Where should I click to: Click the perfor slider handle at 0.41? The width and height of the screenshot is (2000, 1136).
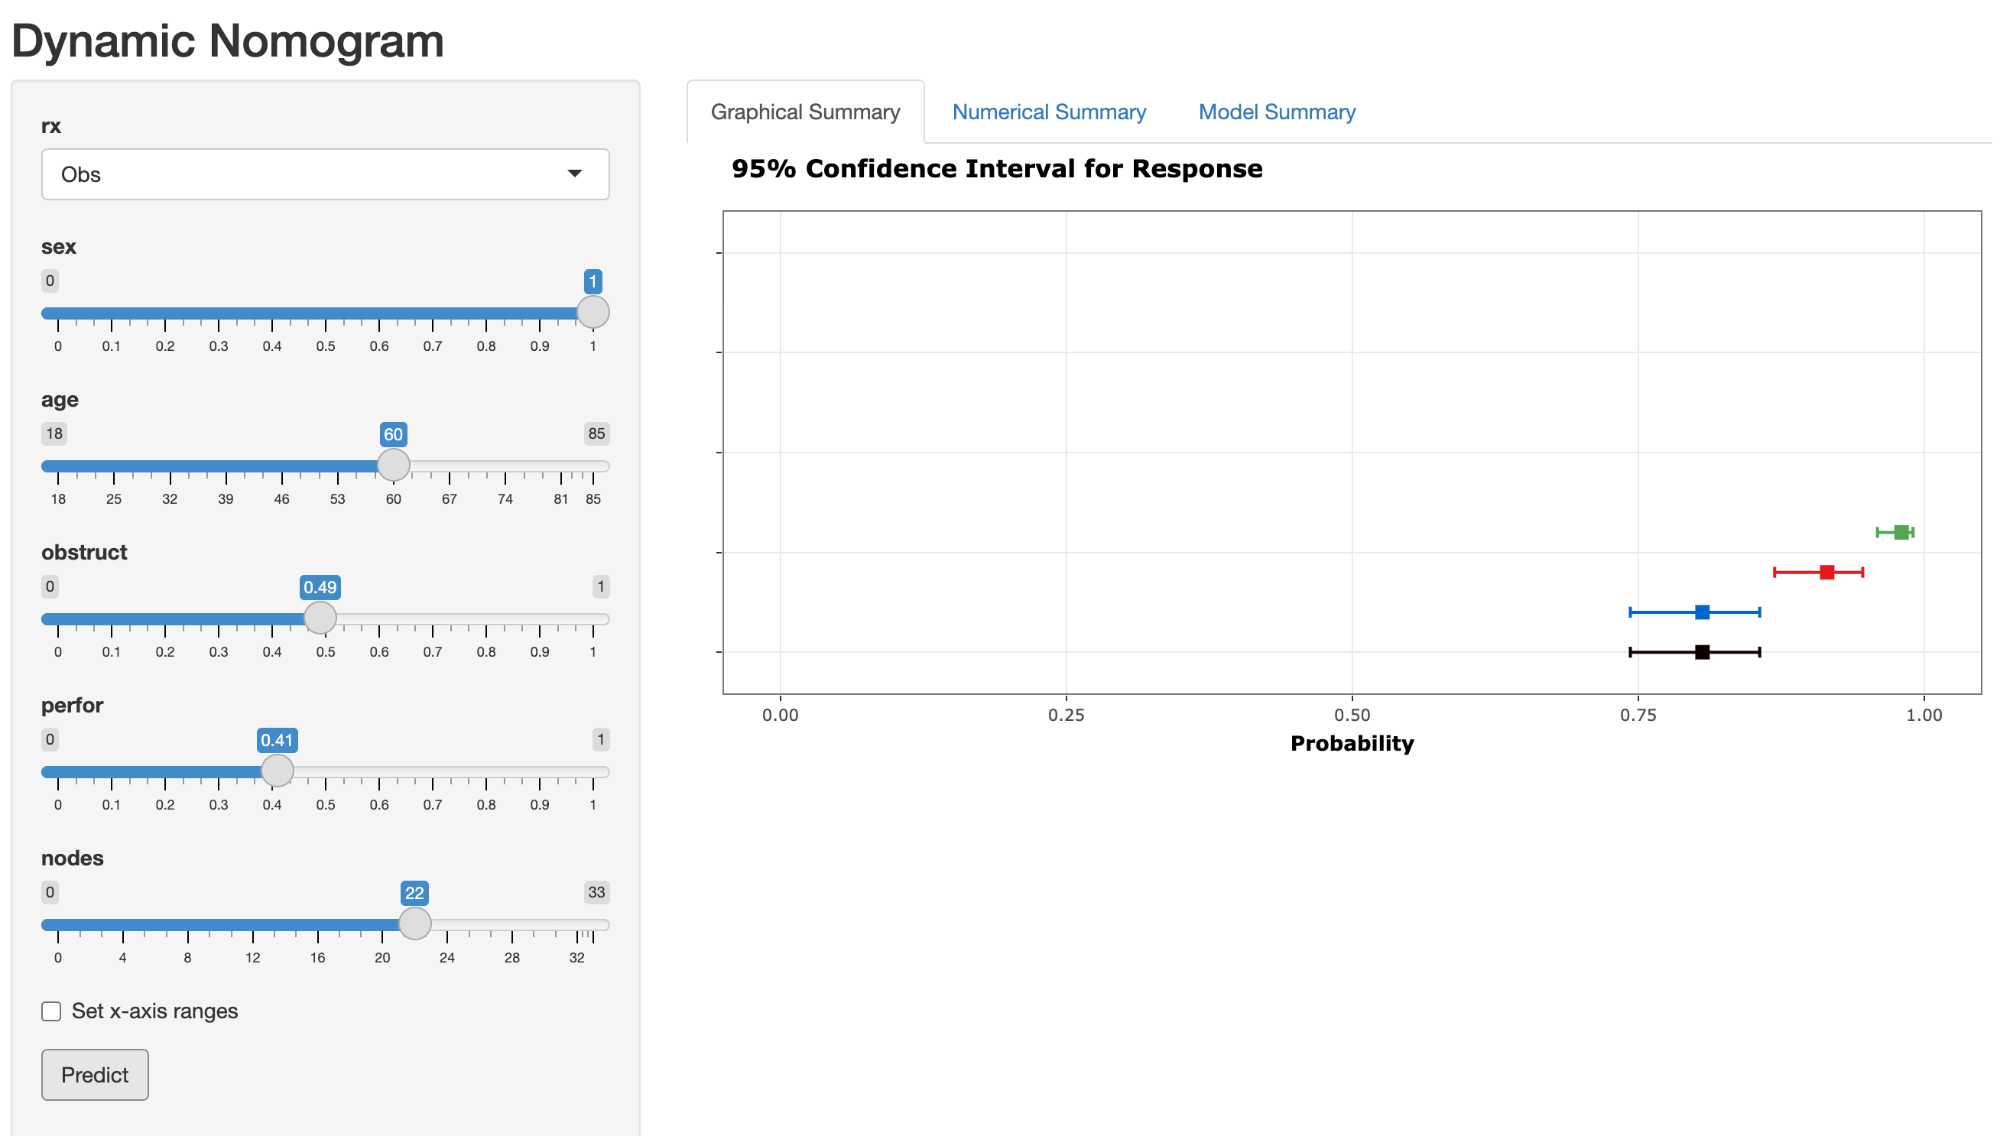pos(277,771)
